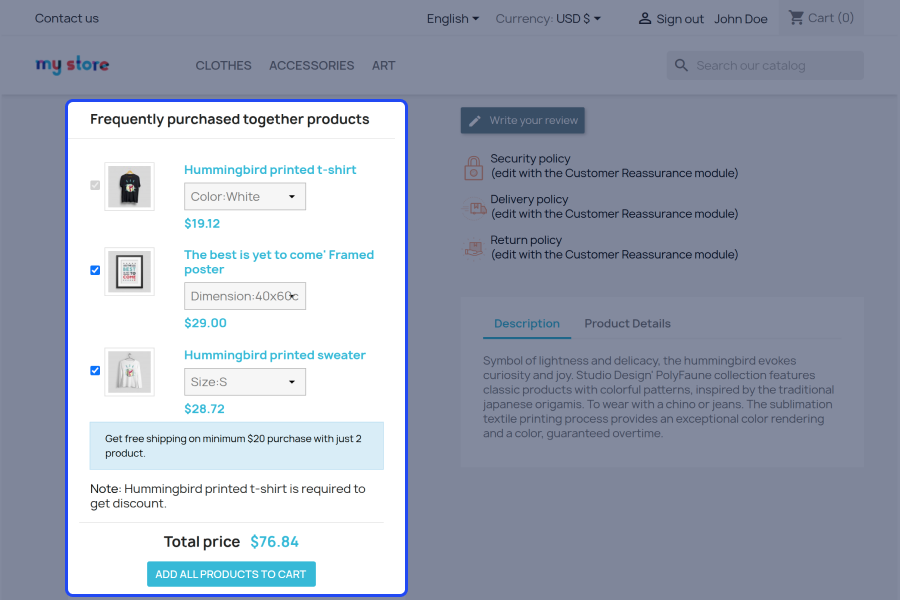Open the shopping cart icon
This screenshot has height=600, width=900.
tap(796, 18)
